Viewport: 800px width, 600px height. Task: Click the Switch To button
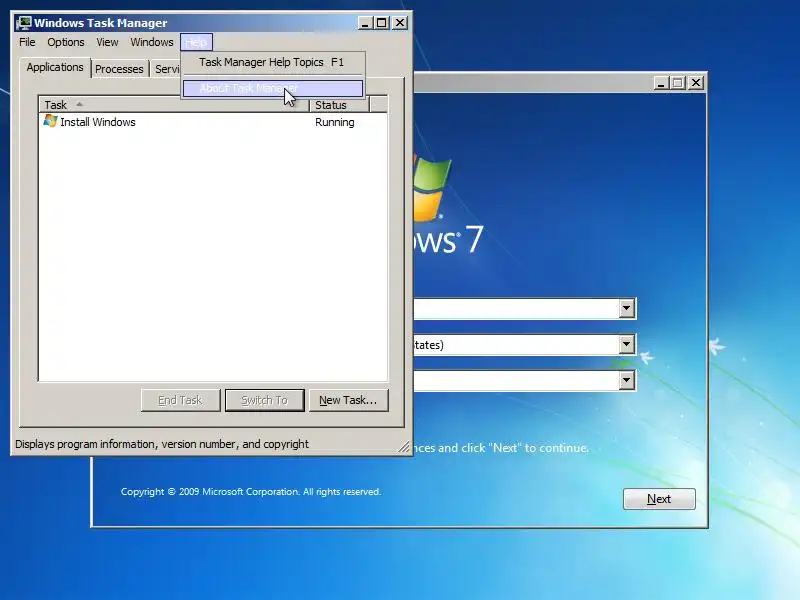(264, 401)
